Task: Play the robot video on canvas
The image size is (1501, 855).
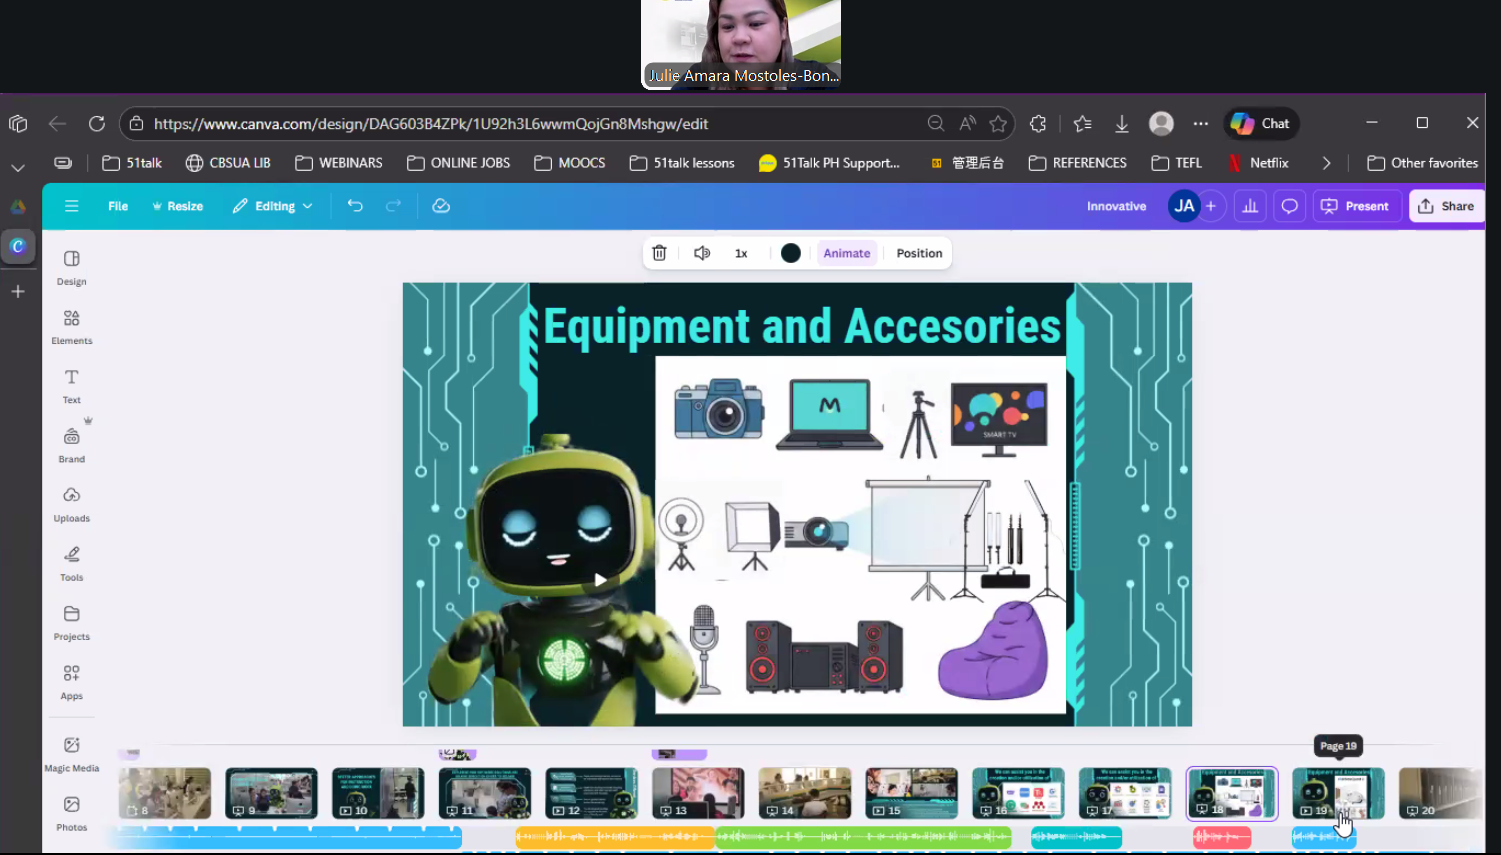Action: 600,579
